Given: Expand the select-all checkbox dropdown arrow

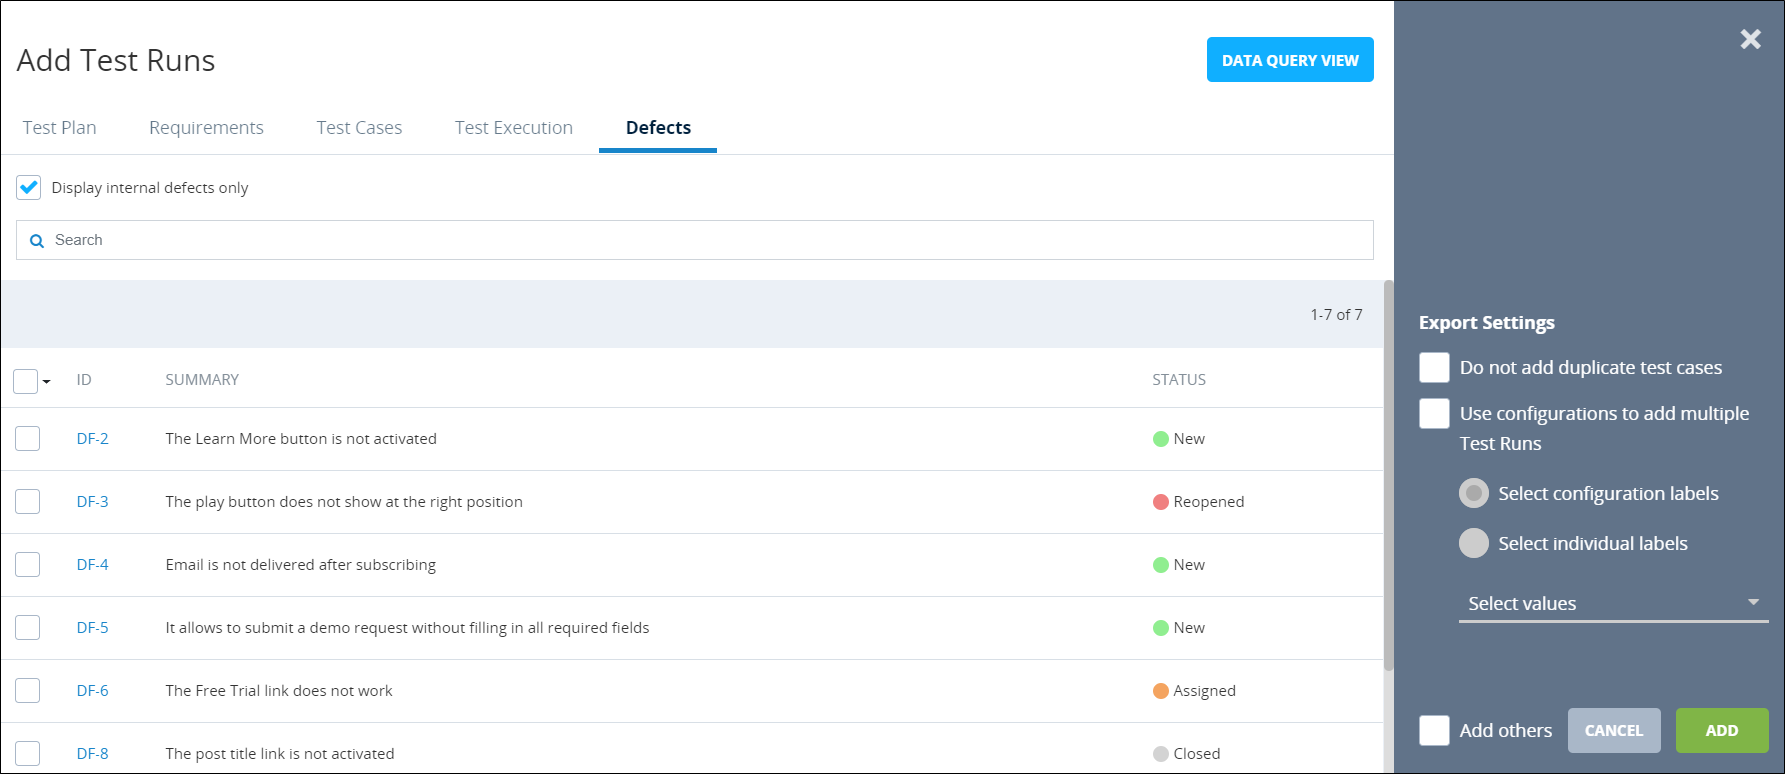Looking at the screenshot, I should pyautogui.click(x=47, y=382).
